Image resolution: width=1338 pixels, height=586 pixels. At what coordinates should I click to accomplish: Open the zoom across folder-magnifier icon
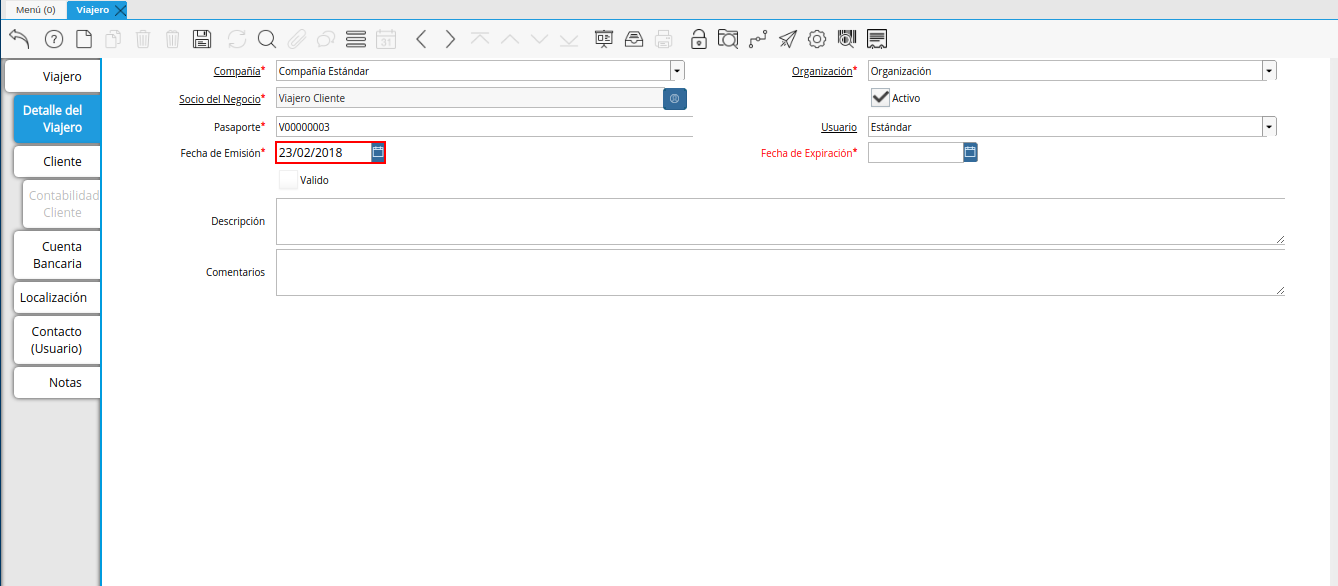pyautogui.click(x=728, y=39)
